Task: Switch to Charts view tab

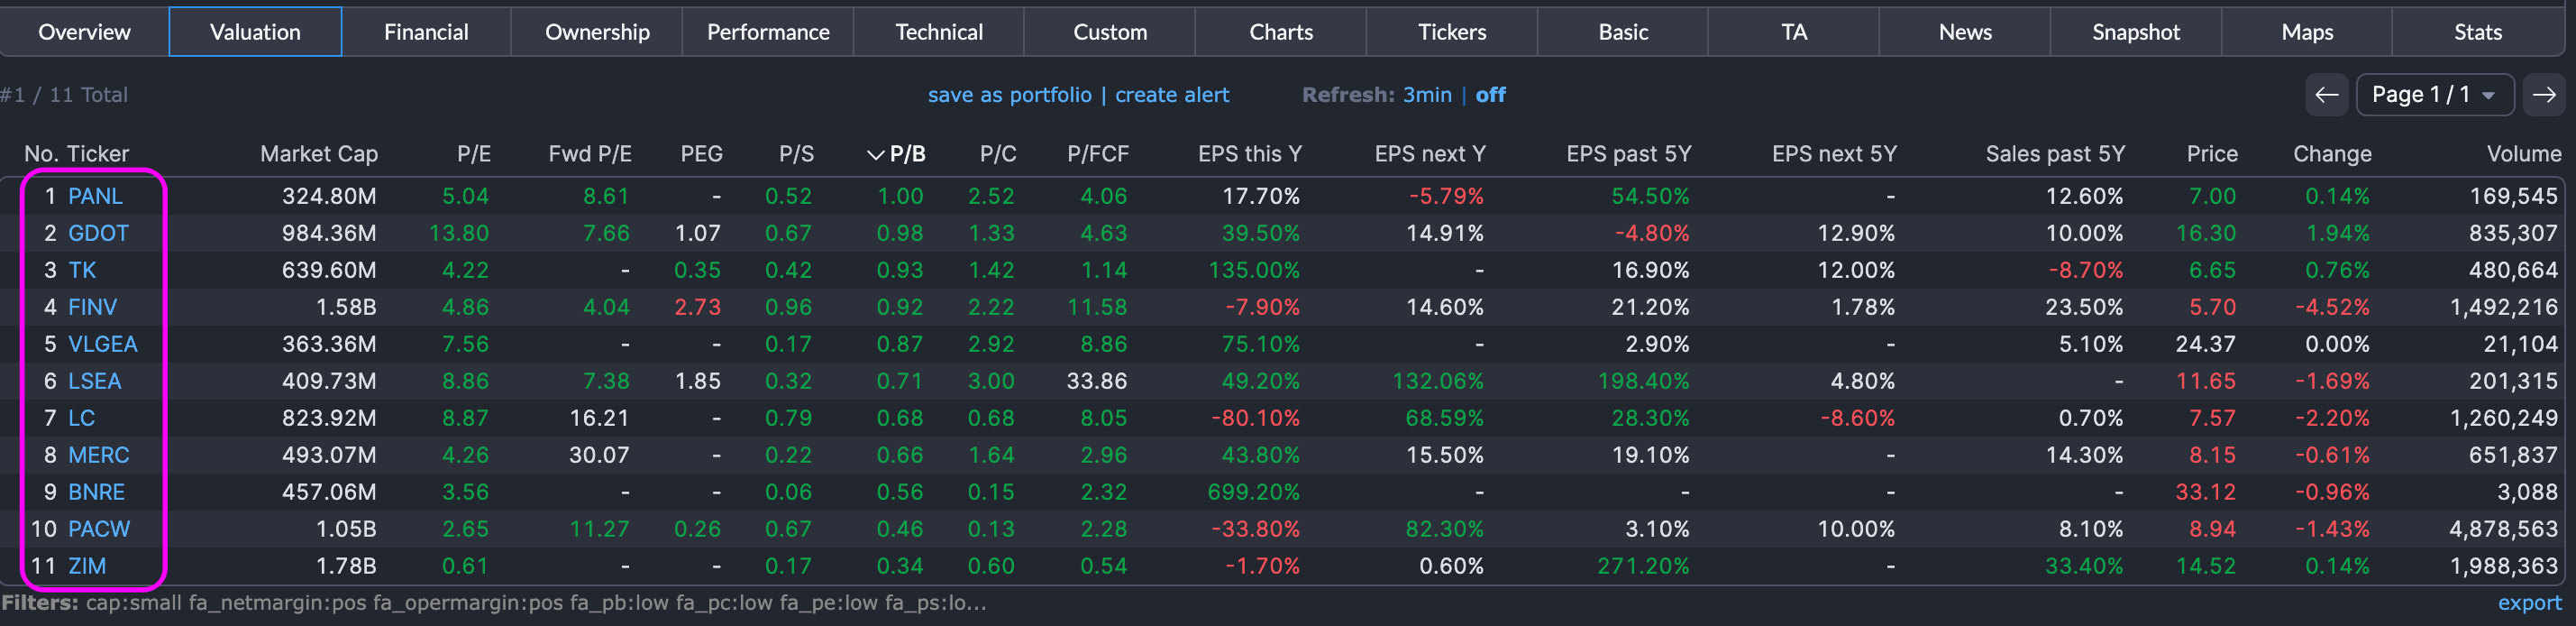Action: point(1281,32)
